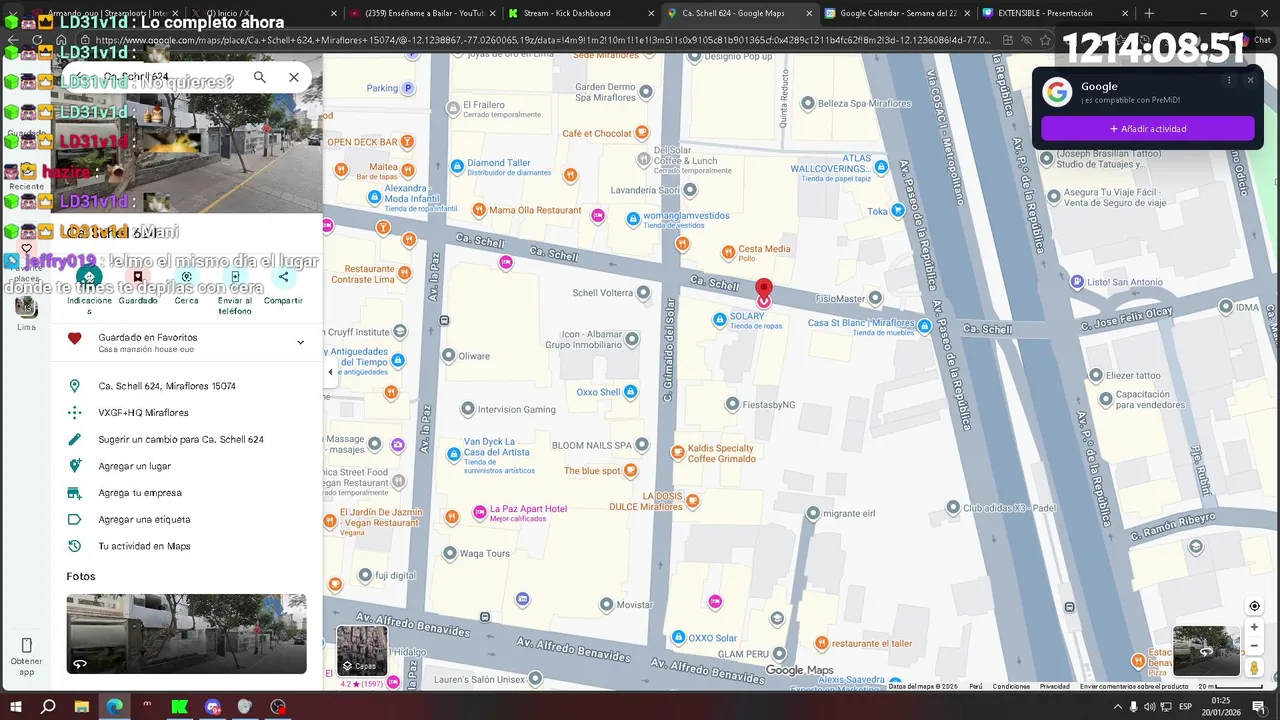Open the Capas layers thumbnail
Screen dimensions: 1280x720
[x=361, y=650]
